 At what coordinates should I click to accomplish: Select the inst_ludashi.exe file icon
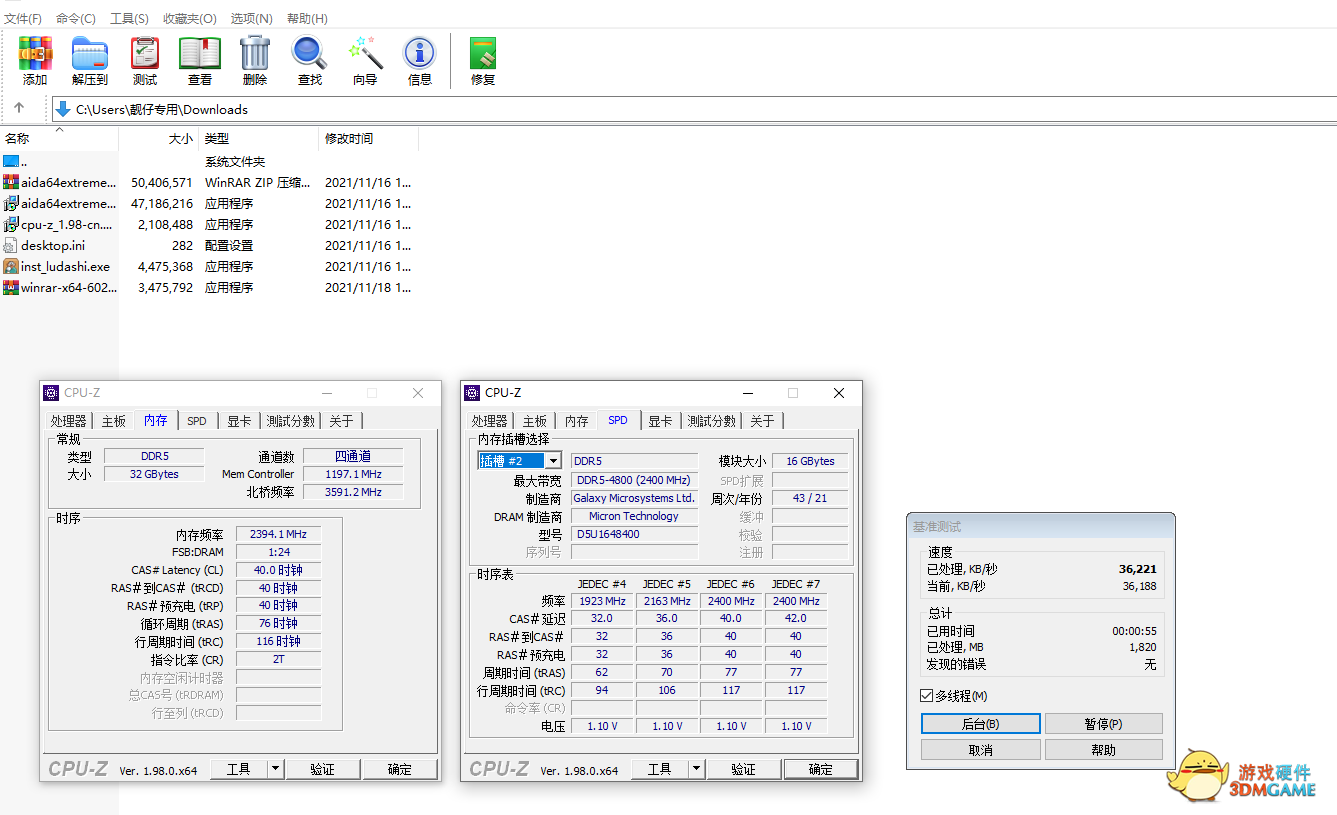11,266
